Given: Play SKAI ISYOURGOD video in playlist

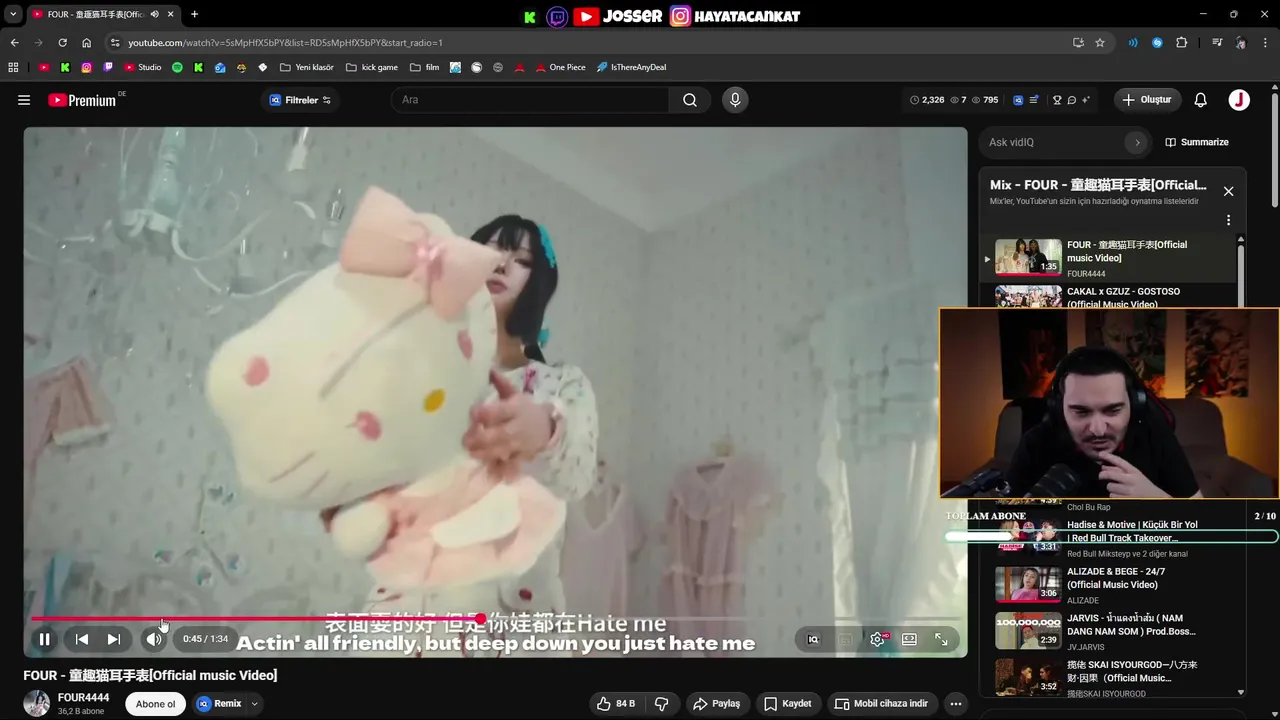Looking at the screenshot, I should pos(1110,678).
